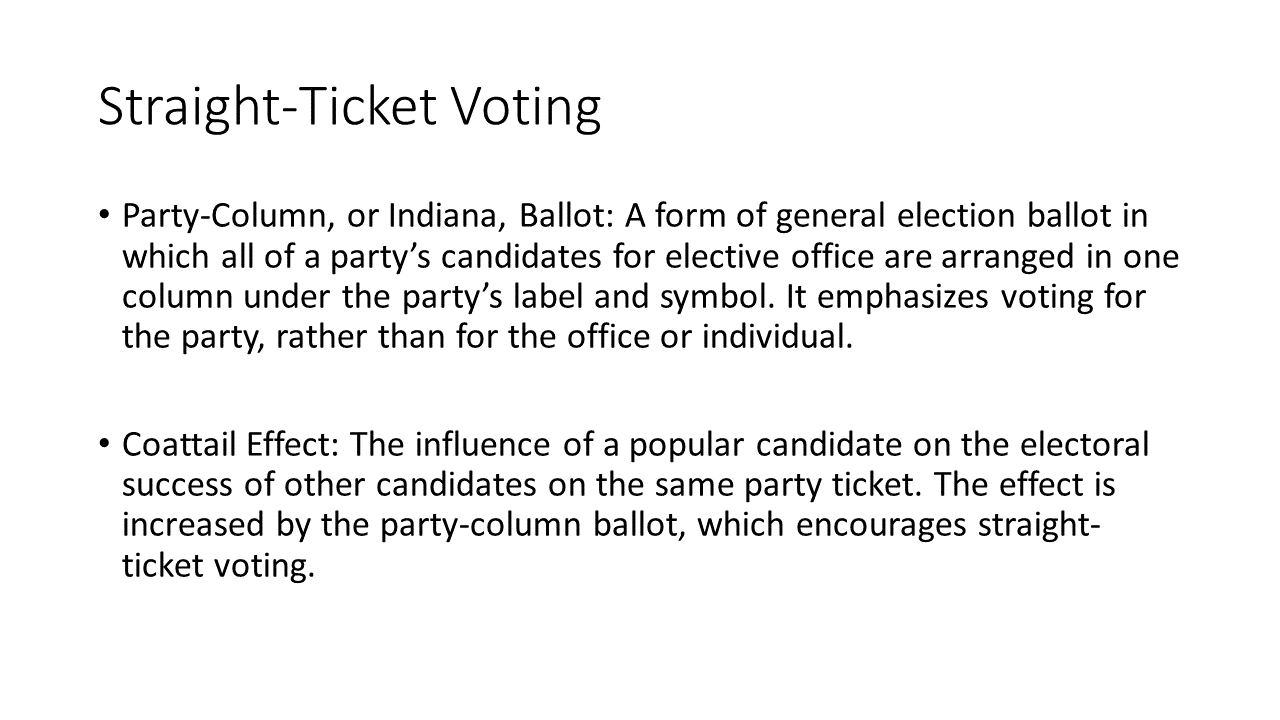Click the phrase Coattail Effect
Viewport: 1280px width, 720px height.
228,444
